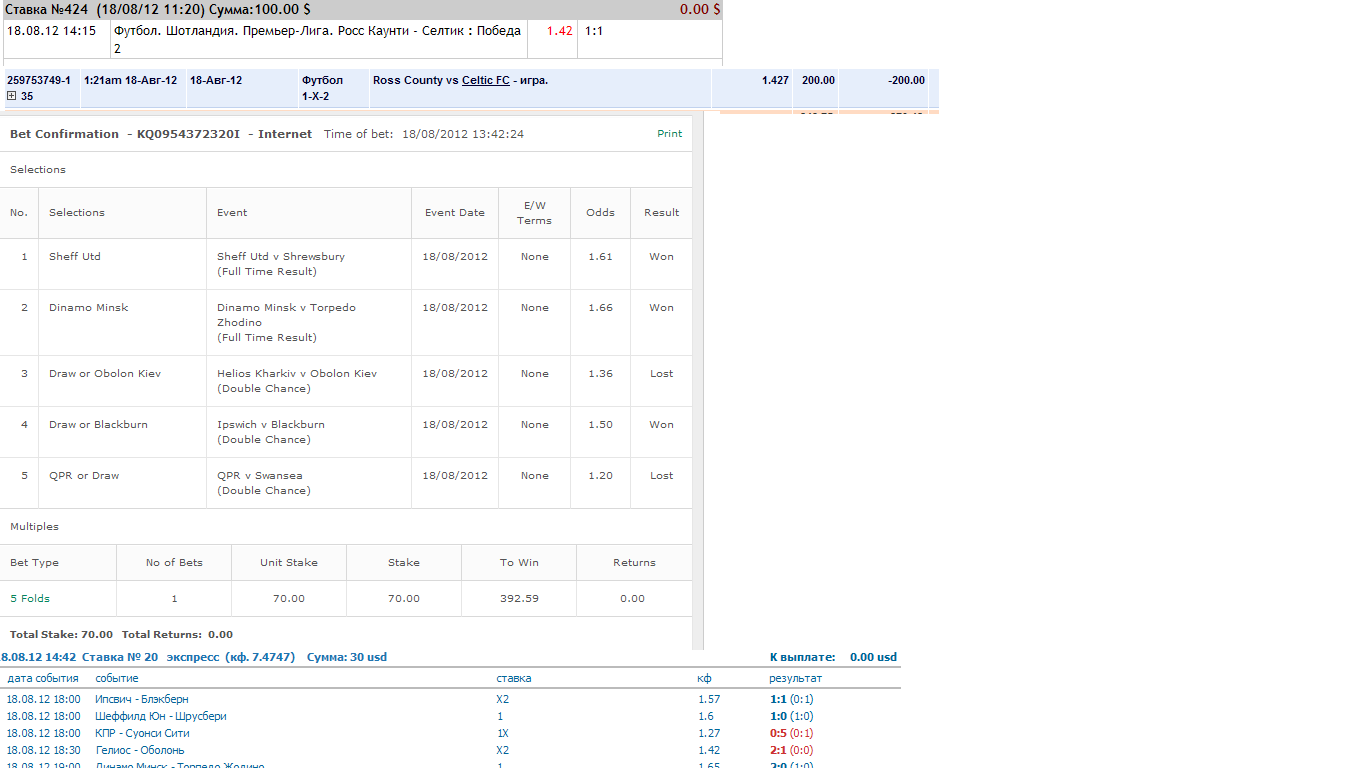The height and width of the screenshot is (768, 1366).
Task: Click the red 0:5 (0:1) result
Action: (x=791, y=734)
